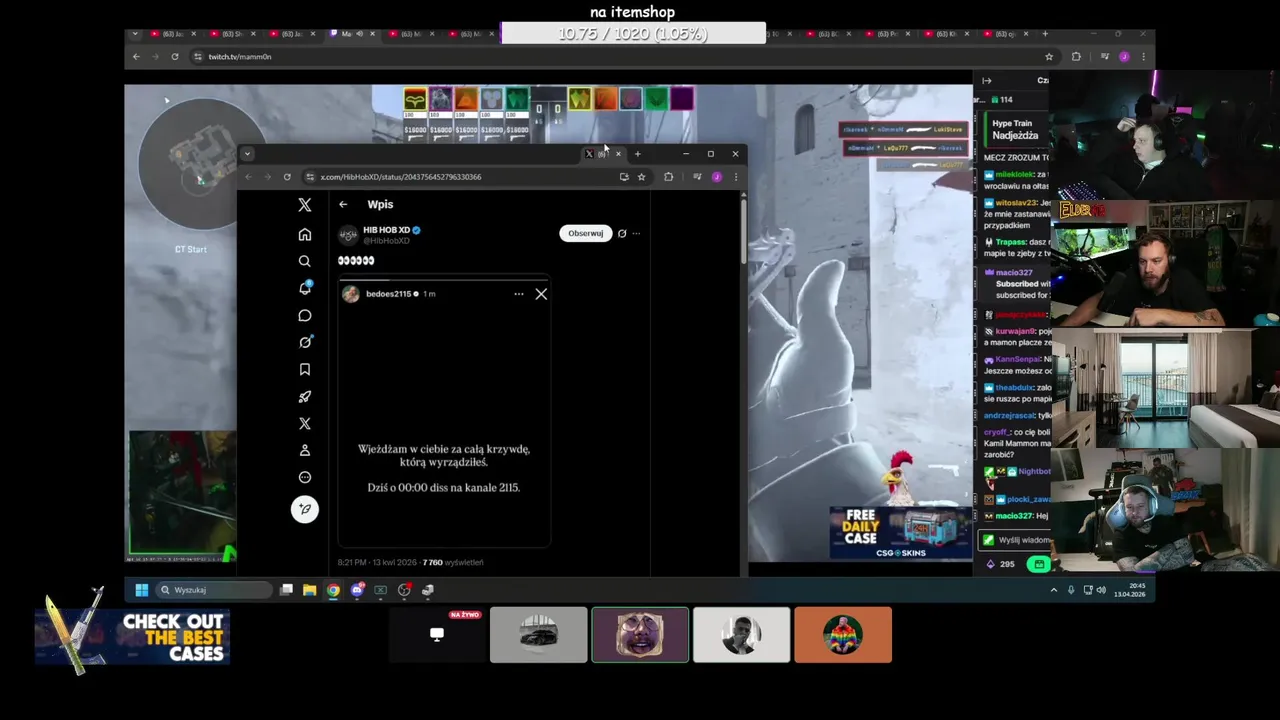Open the X Explore search icon
The image size is (1280, 720).
[305, 261]
